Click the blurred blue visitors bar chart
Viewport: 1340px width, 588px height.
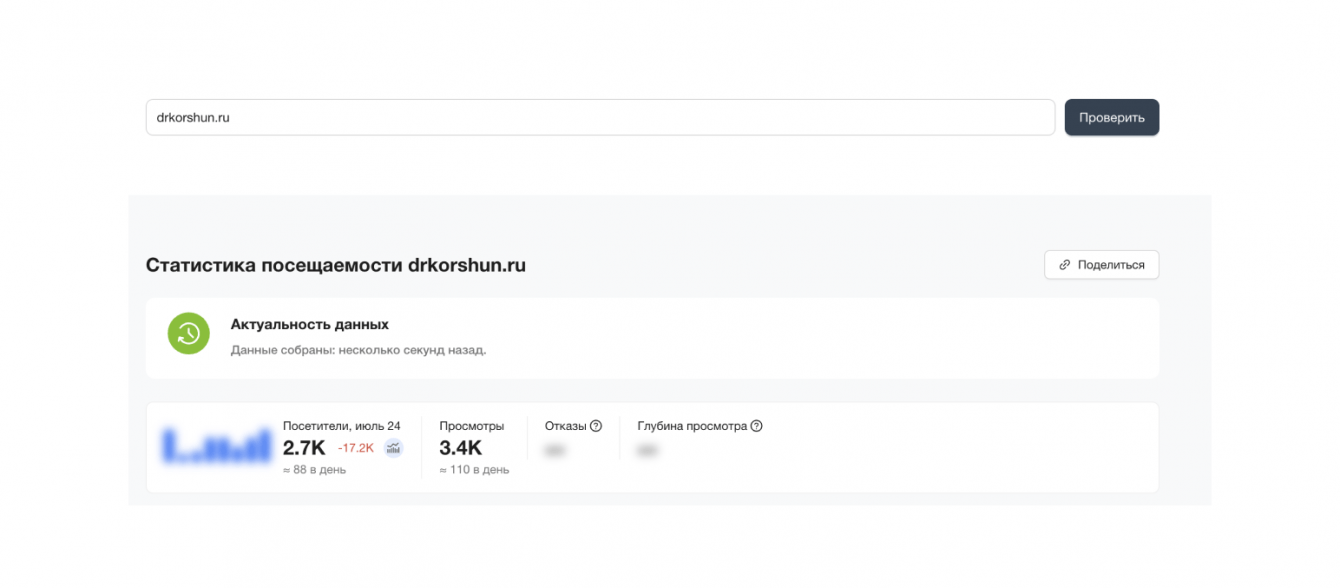click(217, 446)
